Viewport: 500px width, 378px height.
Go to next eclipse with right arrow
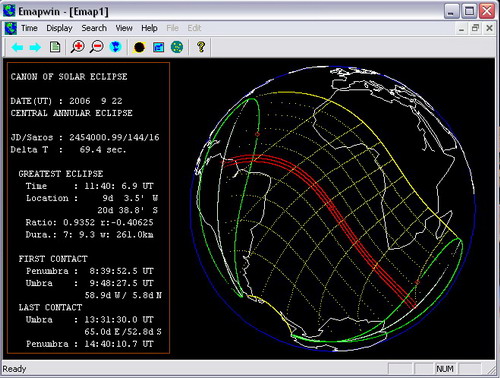[x=35, y=47]
